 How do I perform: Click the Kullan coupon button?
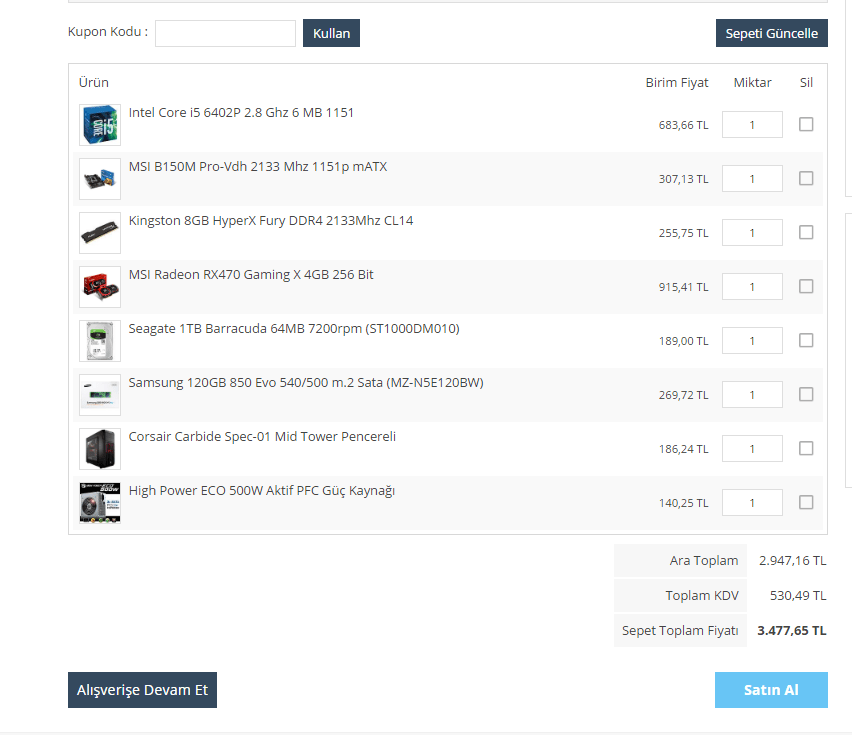[x=331, y=33]
